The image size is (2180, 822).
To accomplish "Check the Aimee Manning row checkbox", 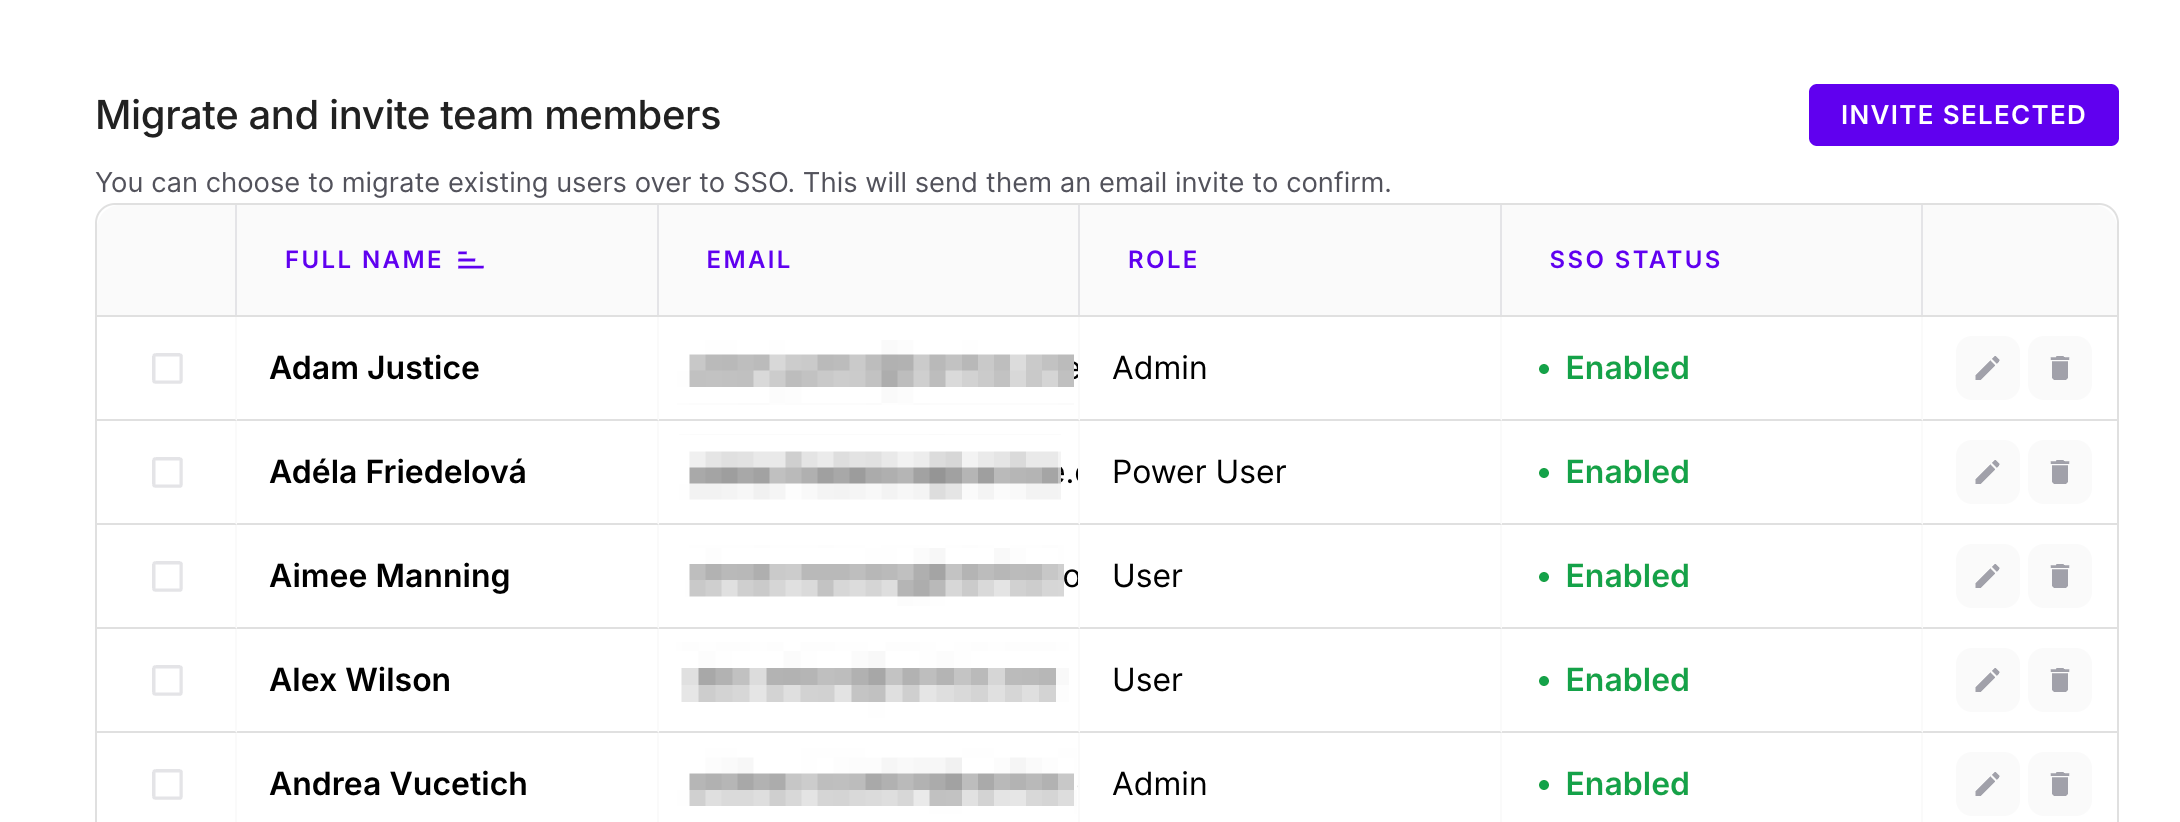I will (x=167, y=576).
